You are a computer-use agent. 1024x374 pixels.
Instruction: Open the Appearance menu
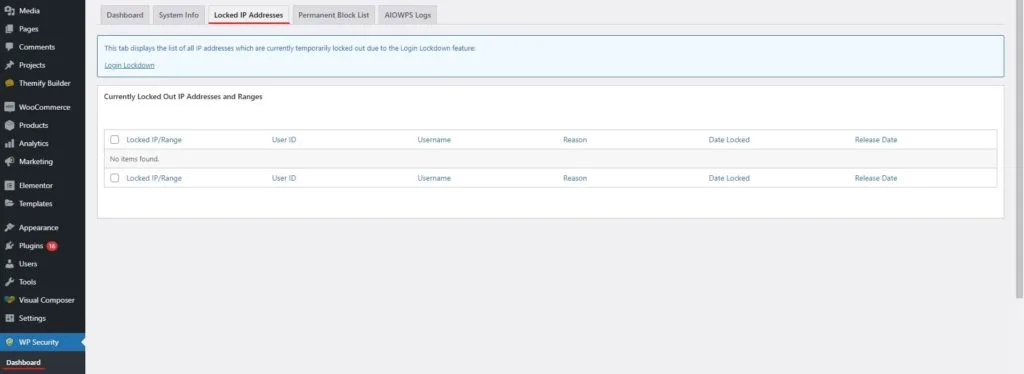coord(39,228)
